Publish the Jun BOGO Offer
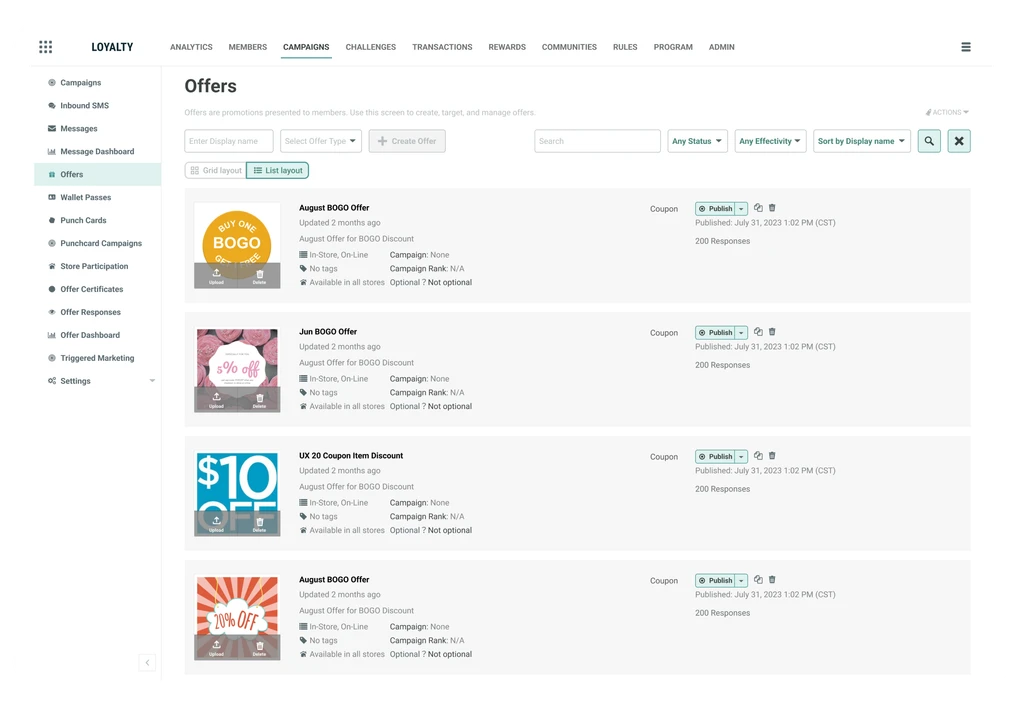 coord(715,333)
